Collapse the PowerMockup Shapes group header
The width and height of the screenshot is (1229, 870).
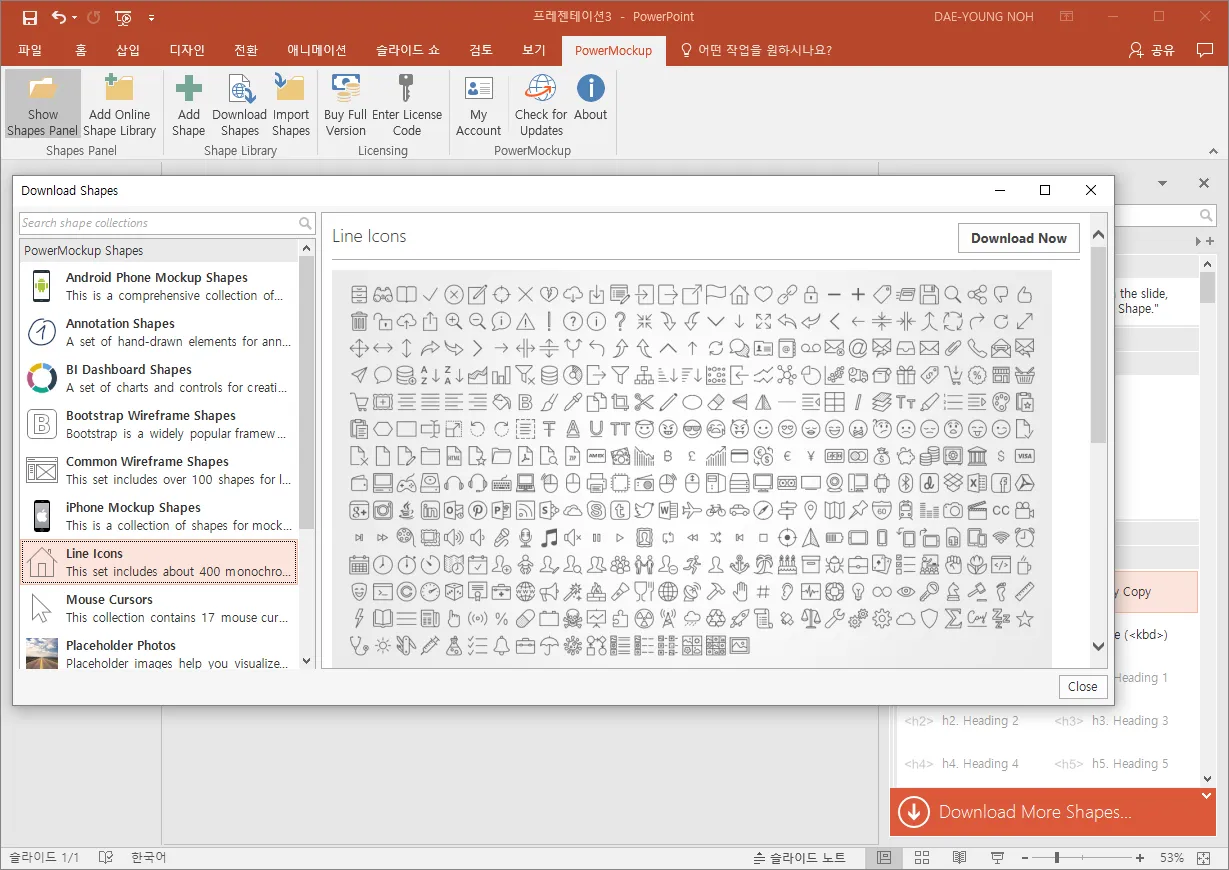160,250
